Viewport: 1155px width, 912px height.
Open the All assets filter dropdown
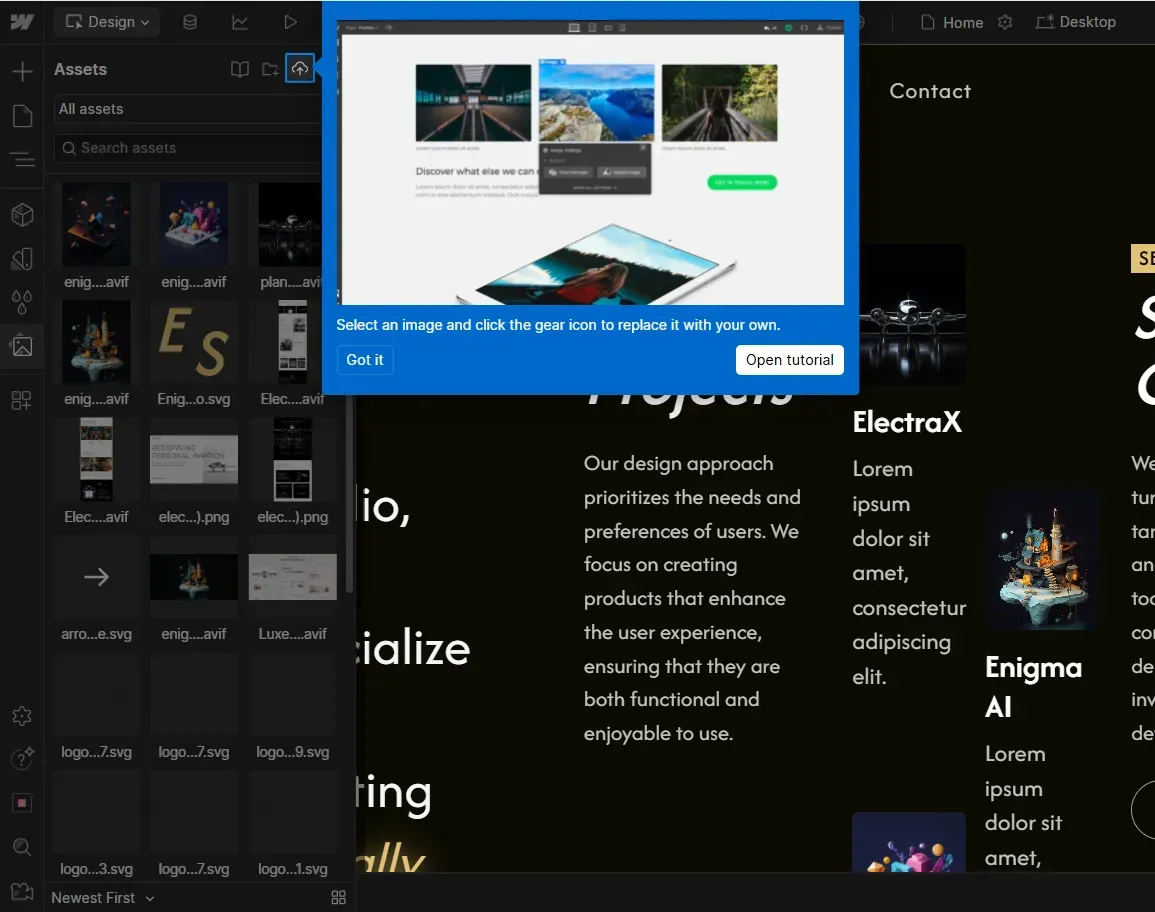point(185,109)
